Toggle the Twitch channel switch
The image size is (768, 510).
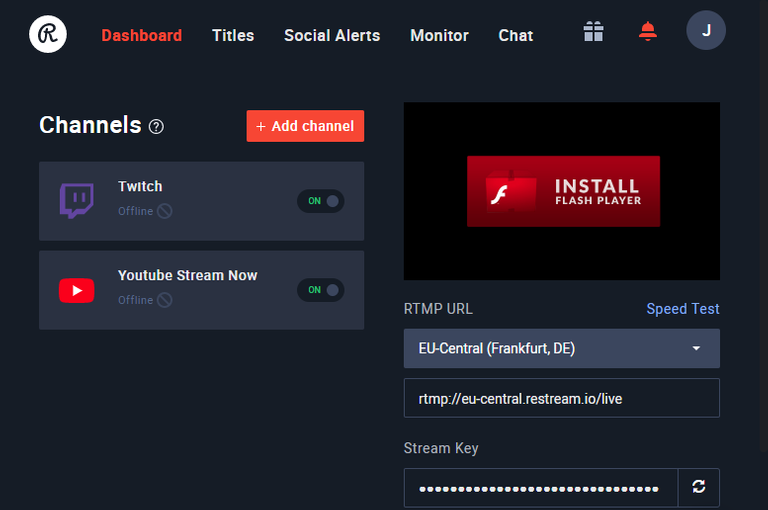pos(321,201)
